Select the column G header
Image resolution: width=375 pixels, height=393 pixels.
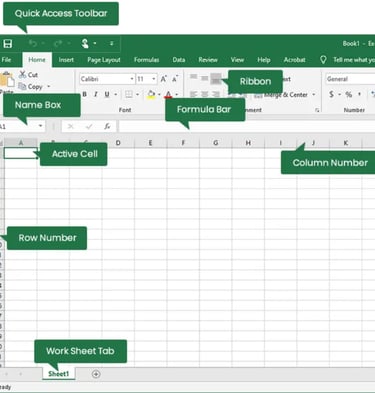point(216,143)
